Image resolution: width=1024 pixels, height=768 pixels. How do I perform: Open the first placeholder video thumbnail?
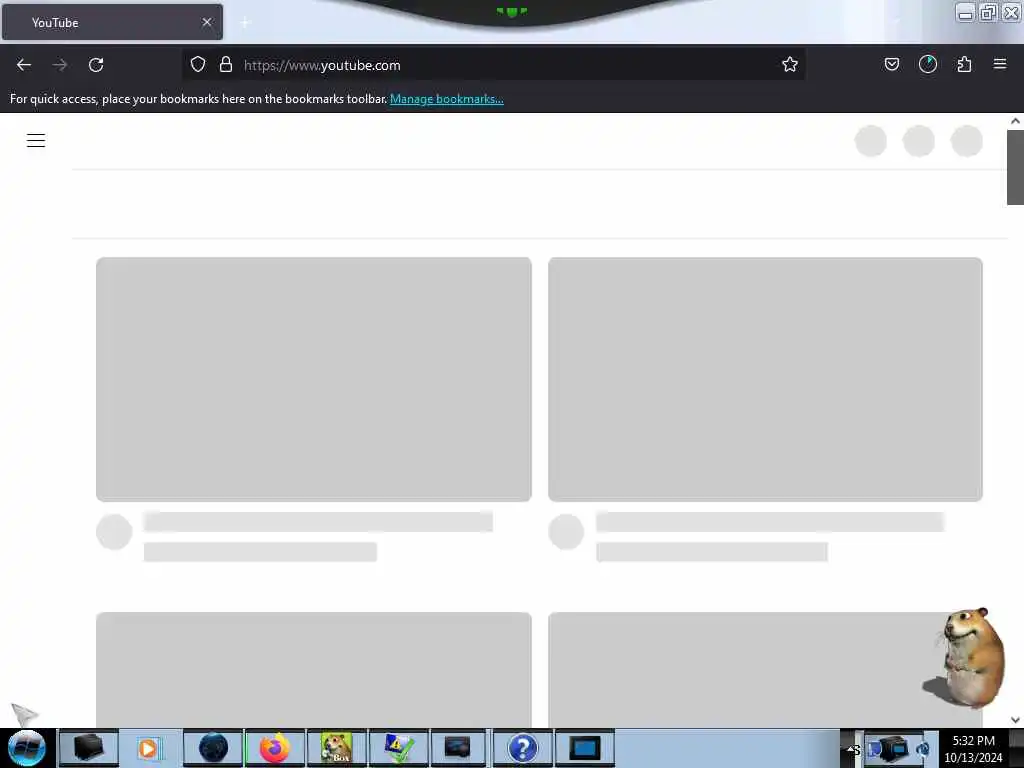click(313, 379)
